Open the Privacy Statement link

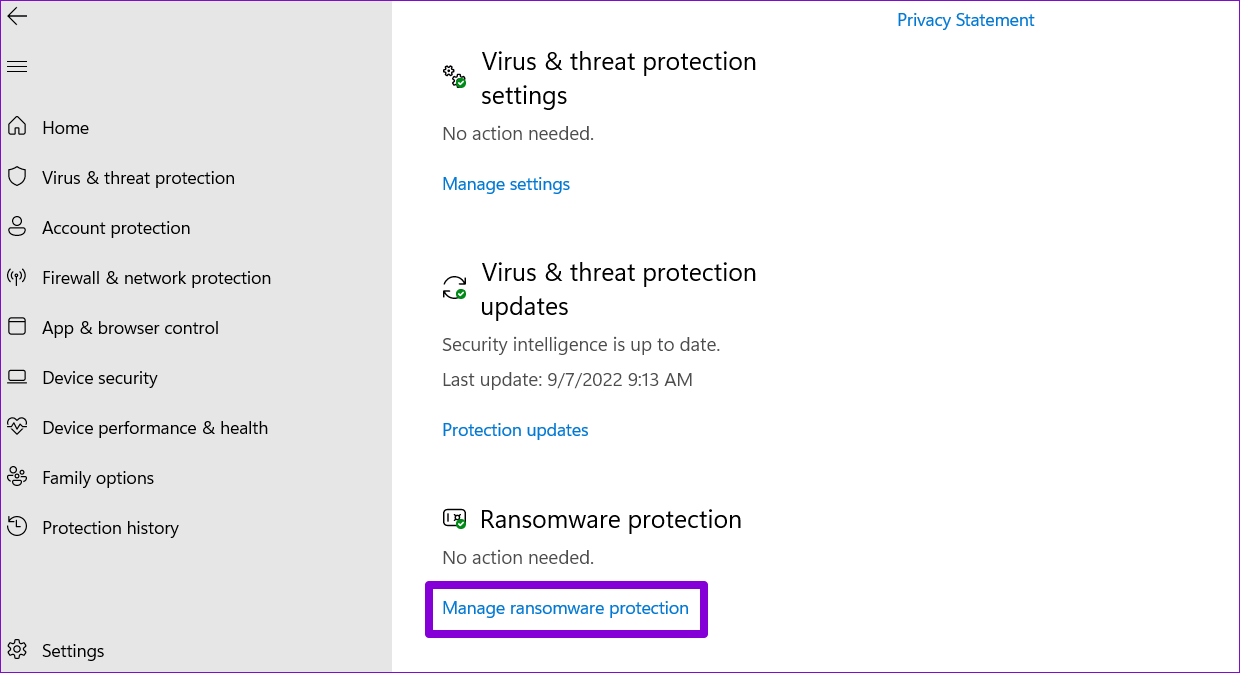(965, 20)
